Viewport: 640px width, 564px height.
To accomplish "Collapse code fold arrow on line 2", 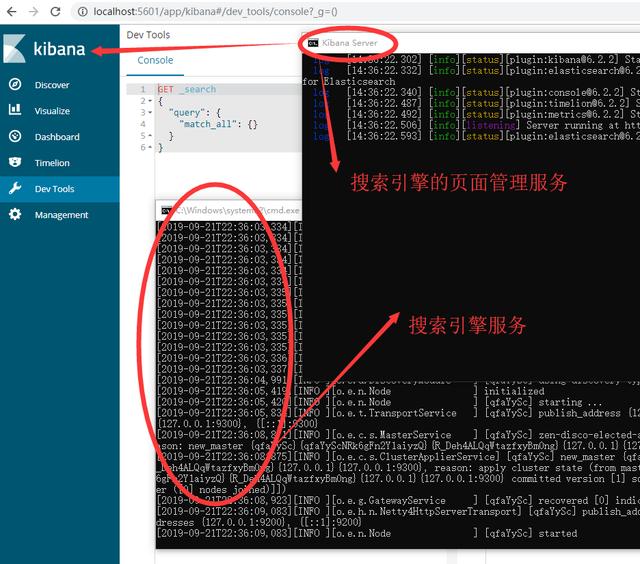I will pyautogui.click(x=150, y=101).
